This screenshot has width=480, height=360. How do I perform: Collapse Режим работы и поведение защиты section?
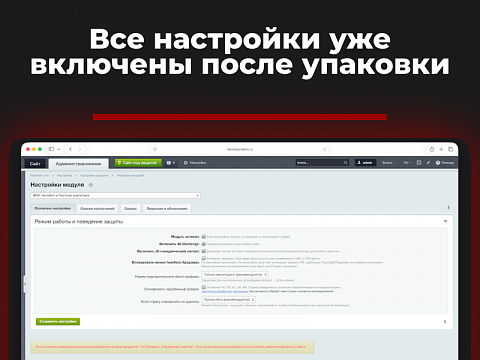click(x=445, y=221)
